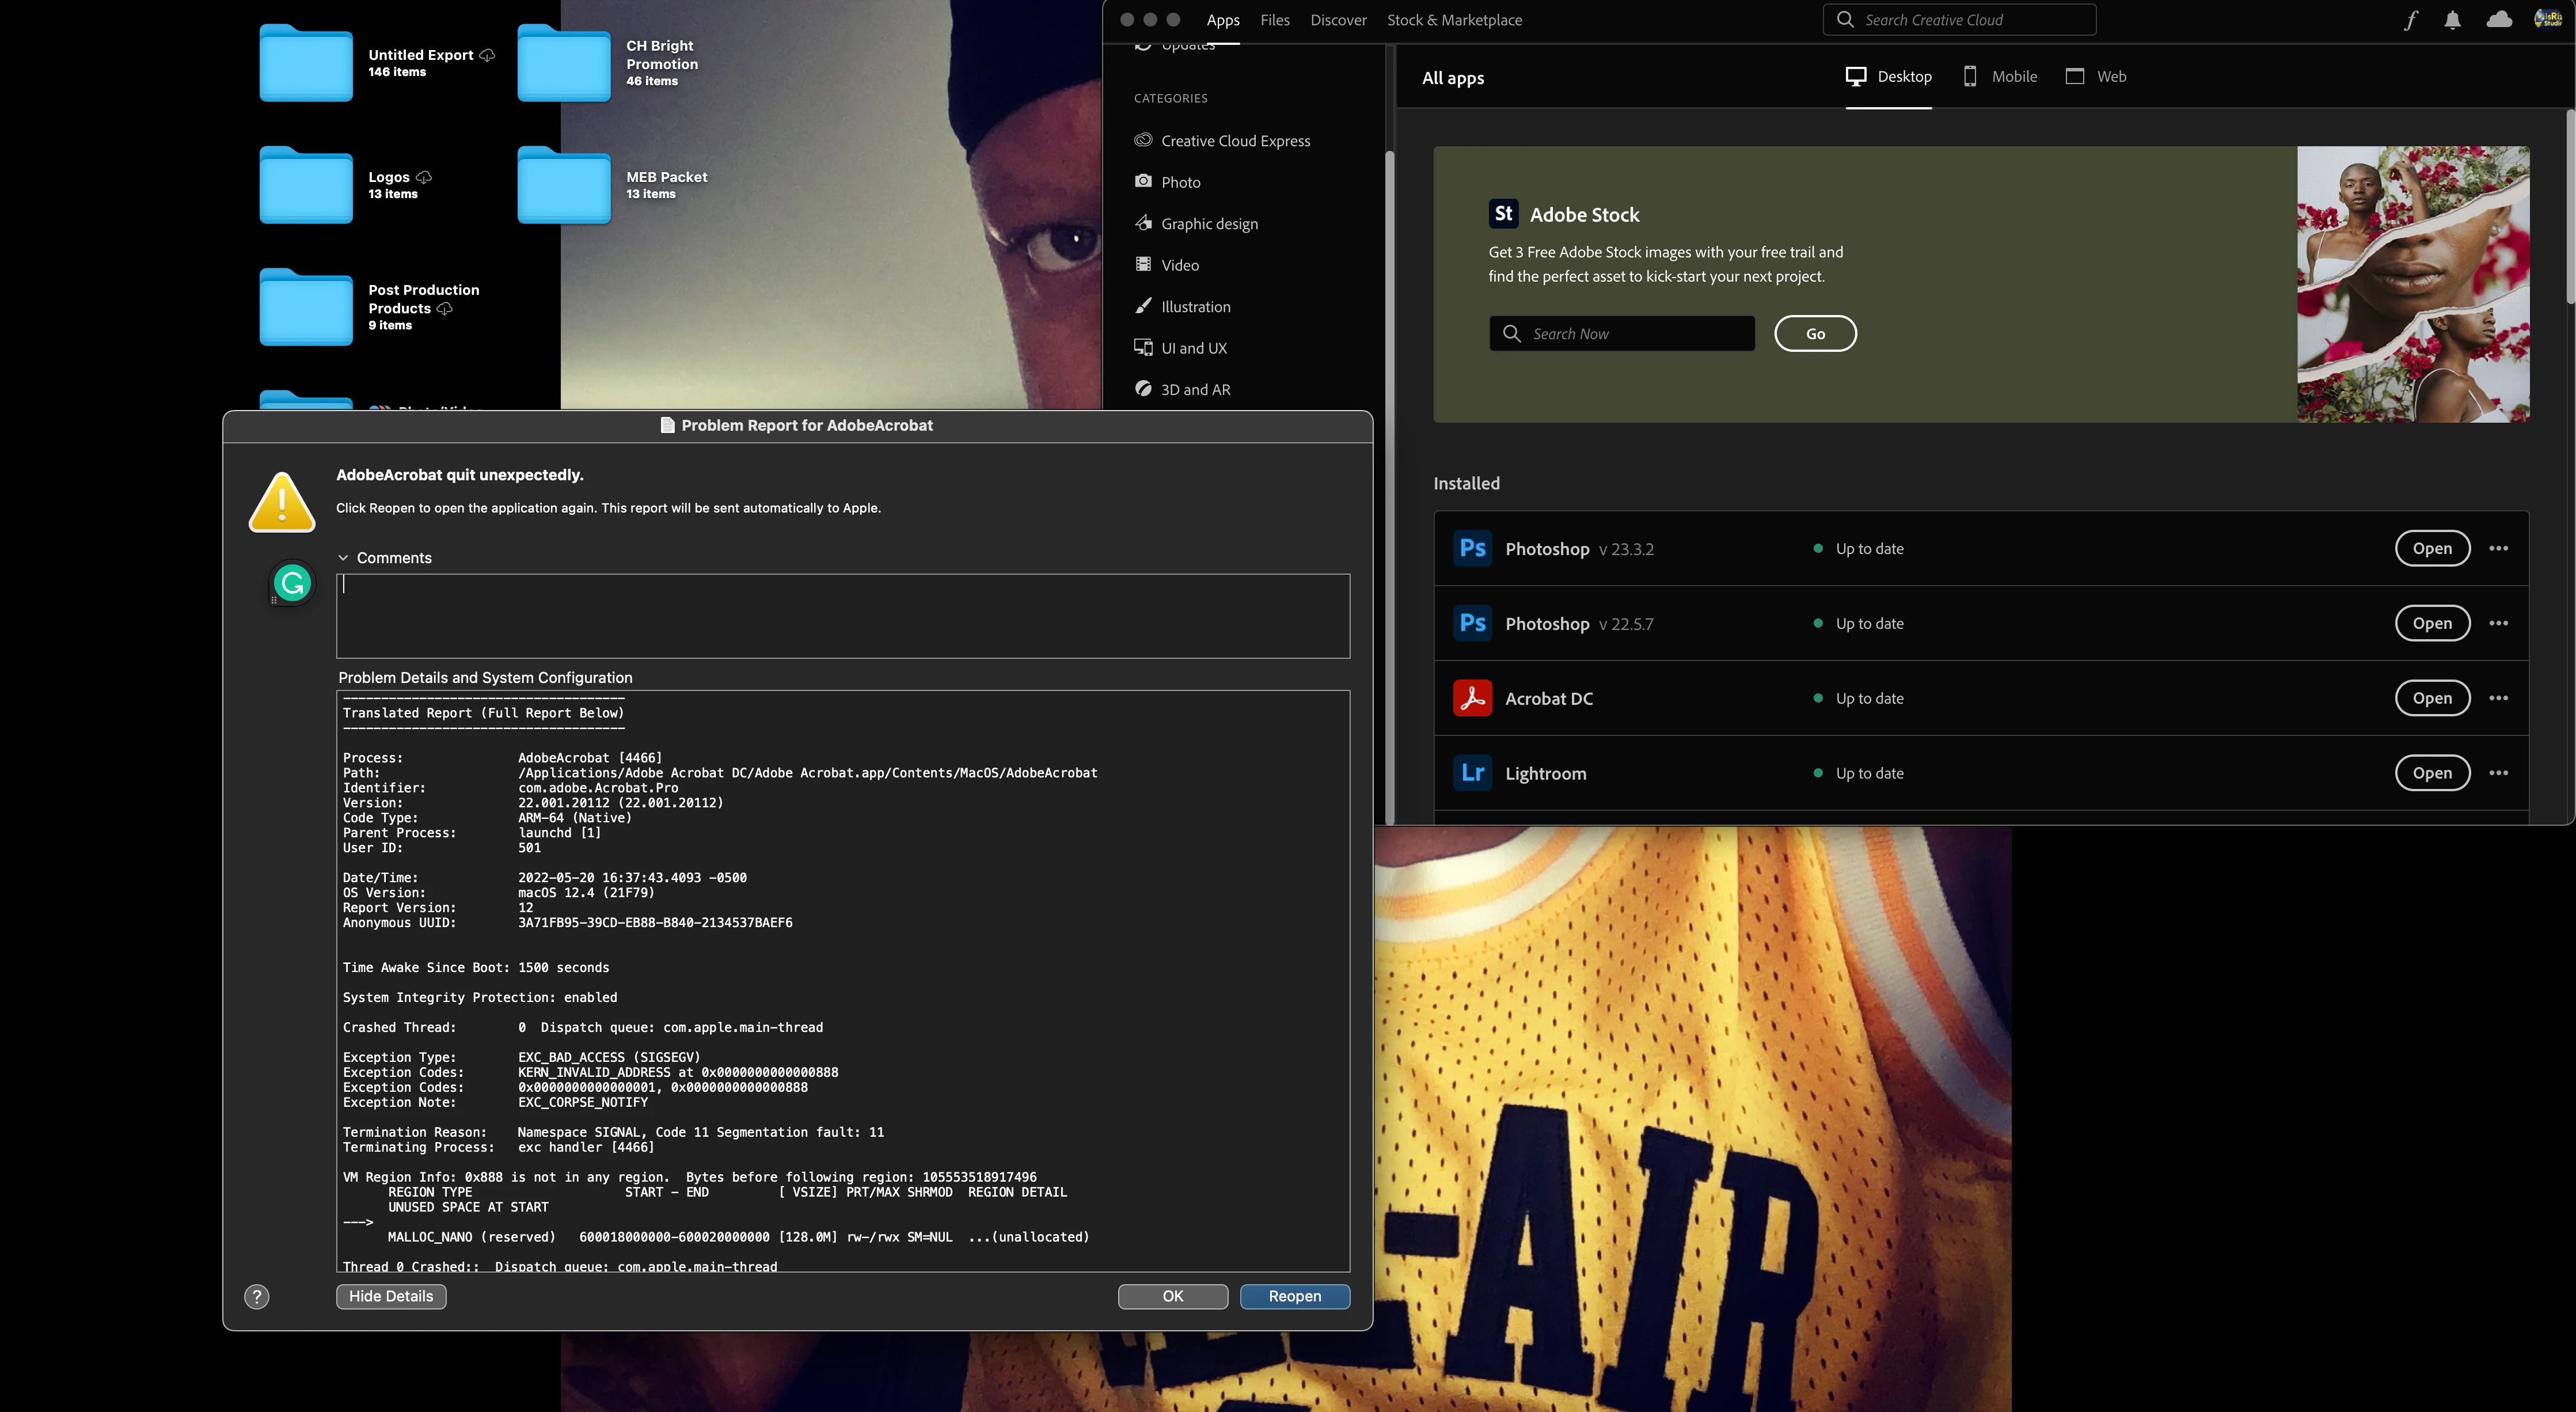Select the 3D and AR category
2576x1412 pixels.
coord(1195,390)
